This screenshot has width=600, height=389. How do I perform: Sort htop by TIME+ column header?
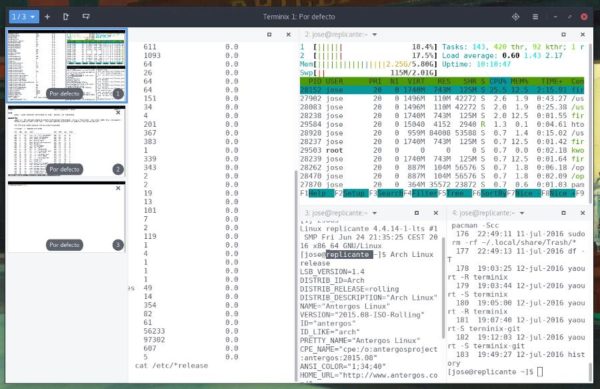[552, 81]
